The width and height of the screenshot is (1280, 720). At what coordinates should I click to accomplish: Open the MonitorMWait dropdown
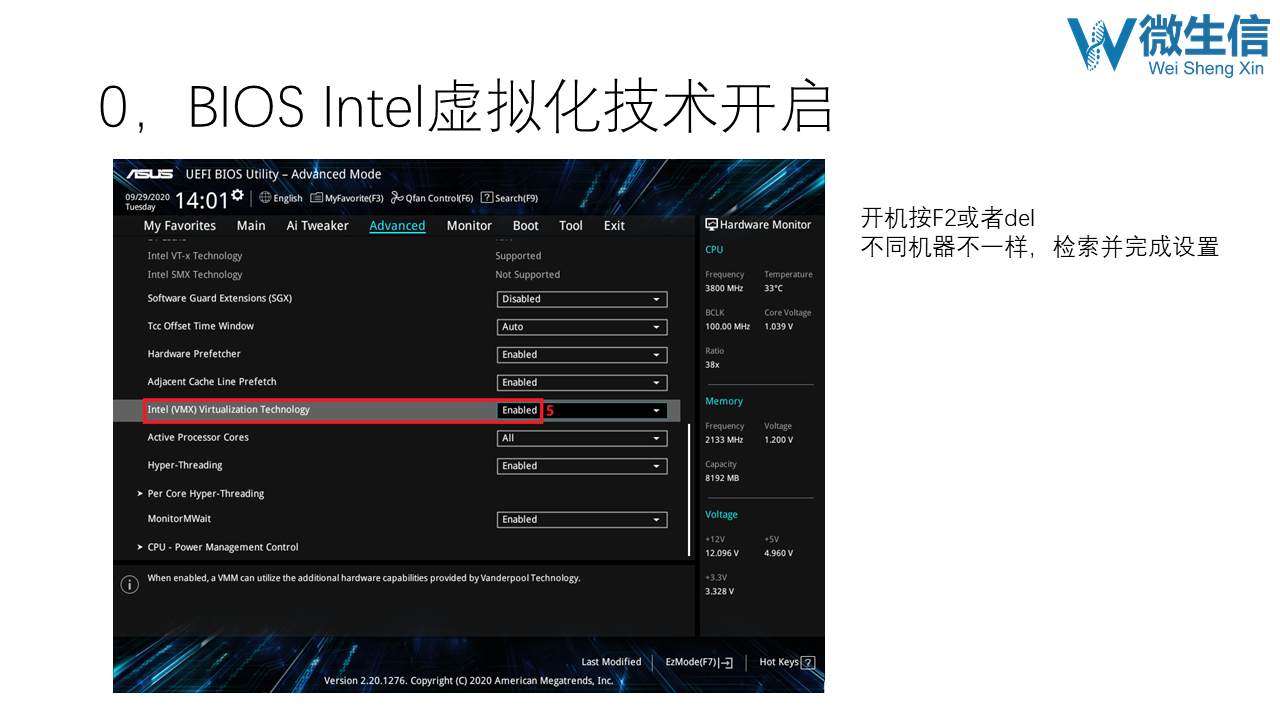582,520
